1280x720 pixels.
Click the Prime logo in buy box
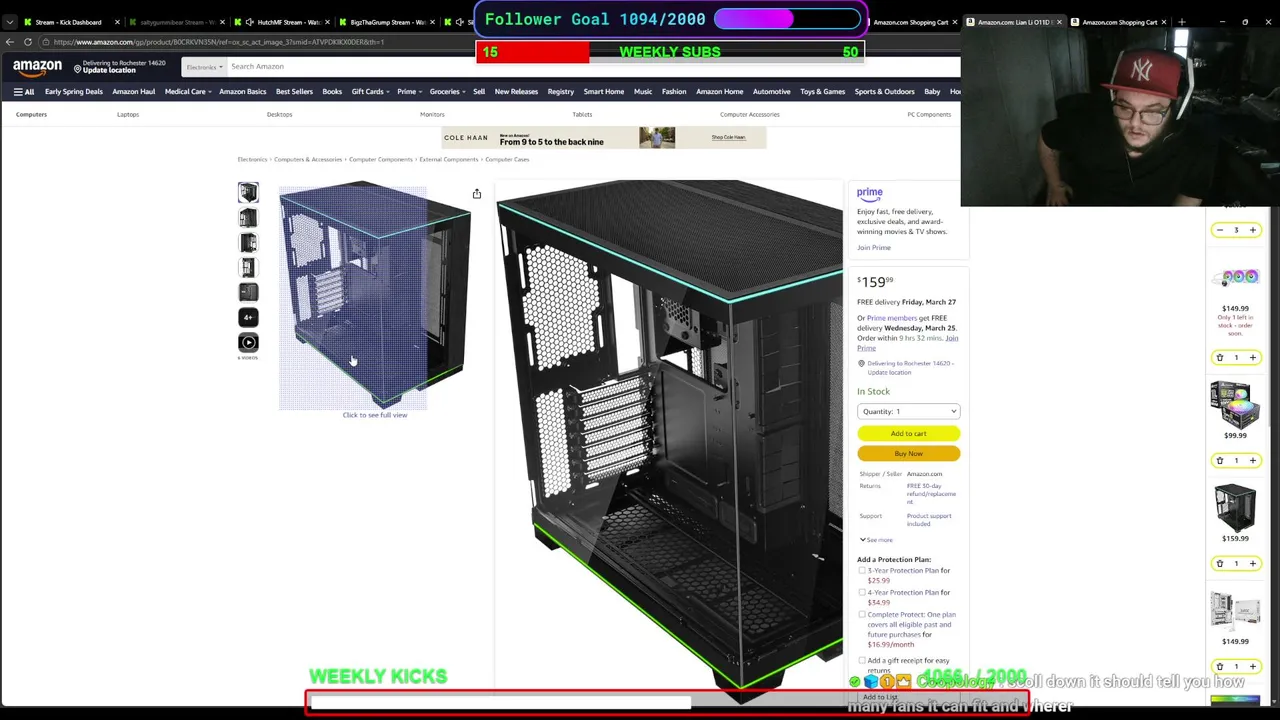[869, 193]
